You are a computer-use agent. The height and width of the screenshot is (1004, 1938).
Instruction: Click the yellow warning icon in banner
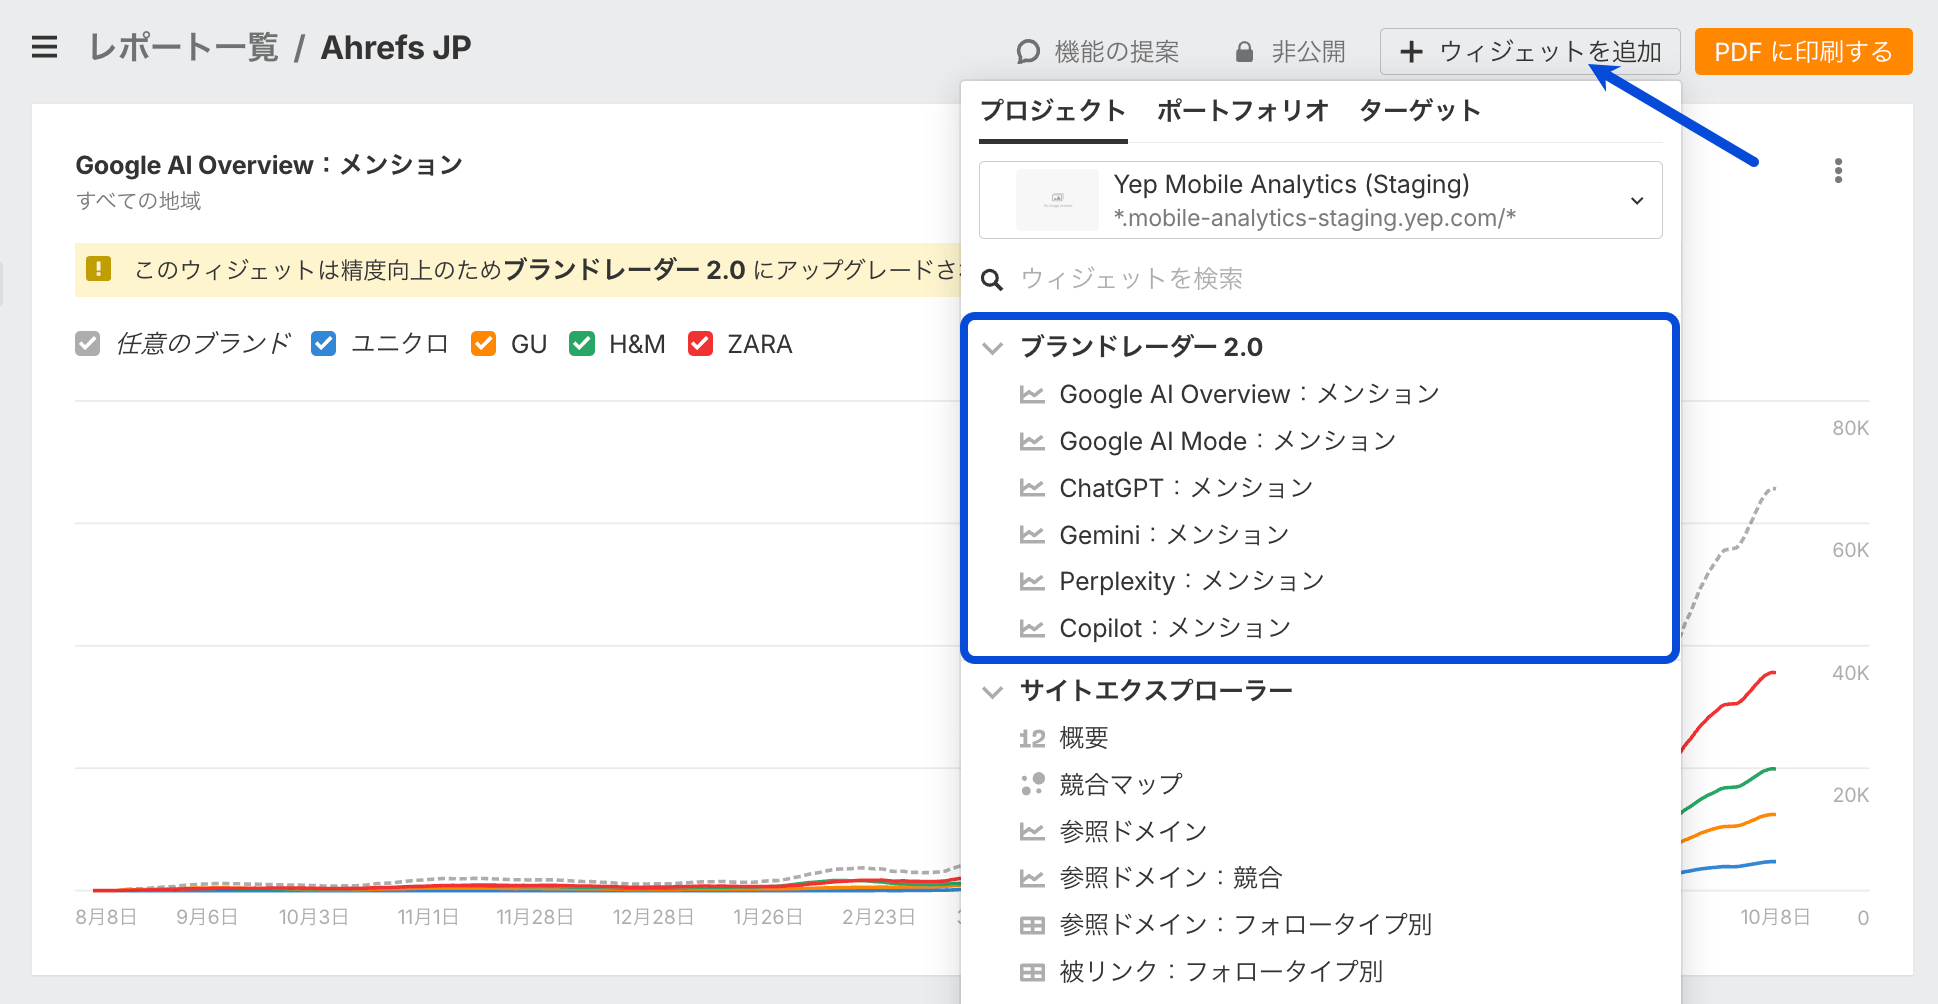click(x=99, y=269)
